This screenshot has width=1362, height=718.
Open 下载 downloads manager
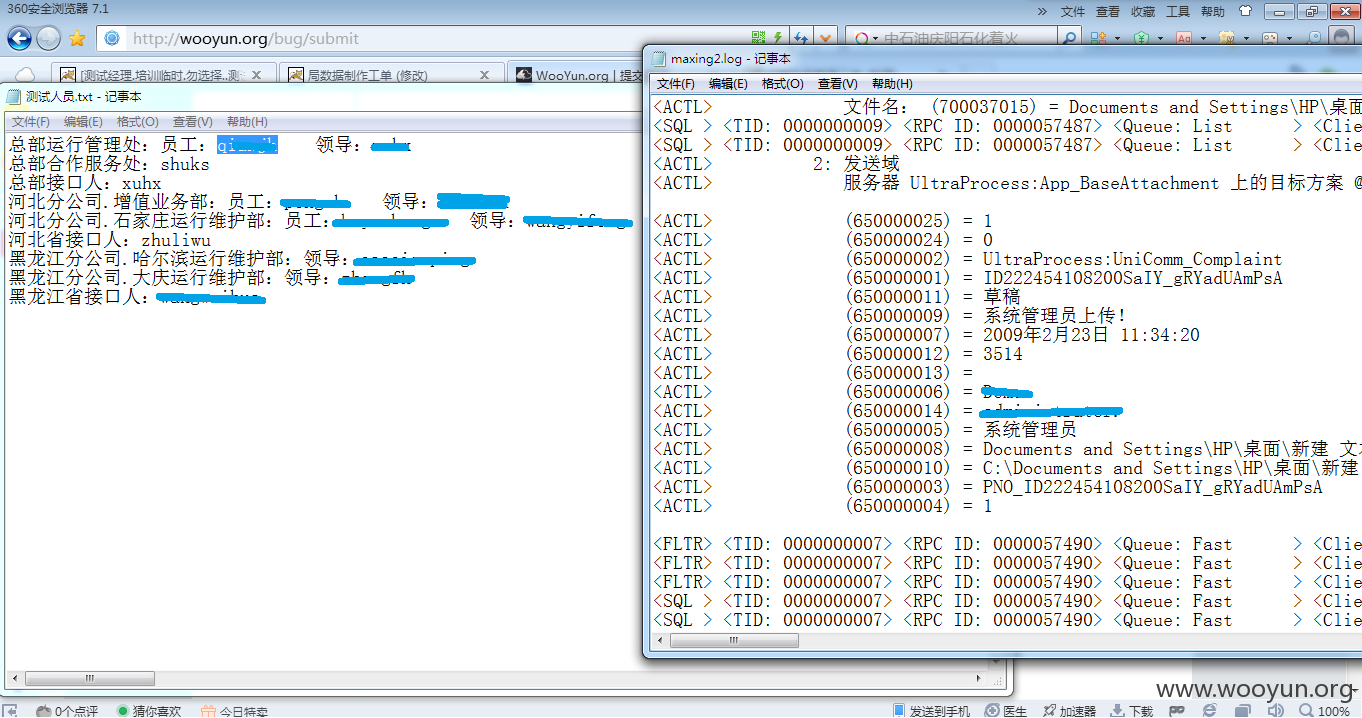click(1132, 711)
